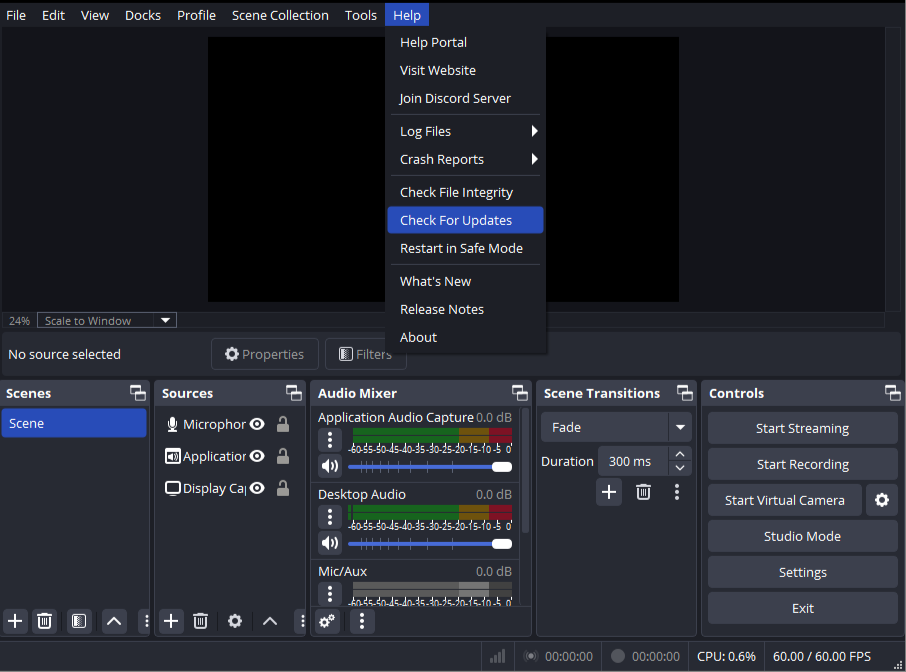Screen dimensions: 906x672
Task: Open source properties gear in Sources panel
Action: click(x=235, y=621)
